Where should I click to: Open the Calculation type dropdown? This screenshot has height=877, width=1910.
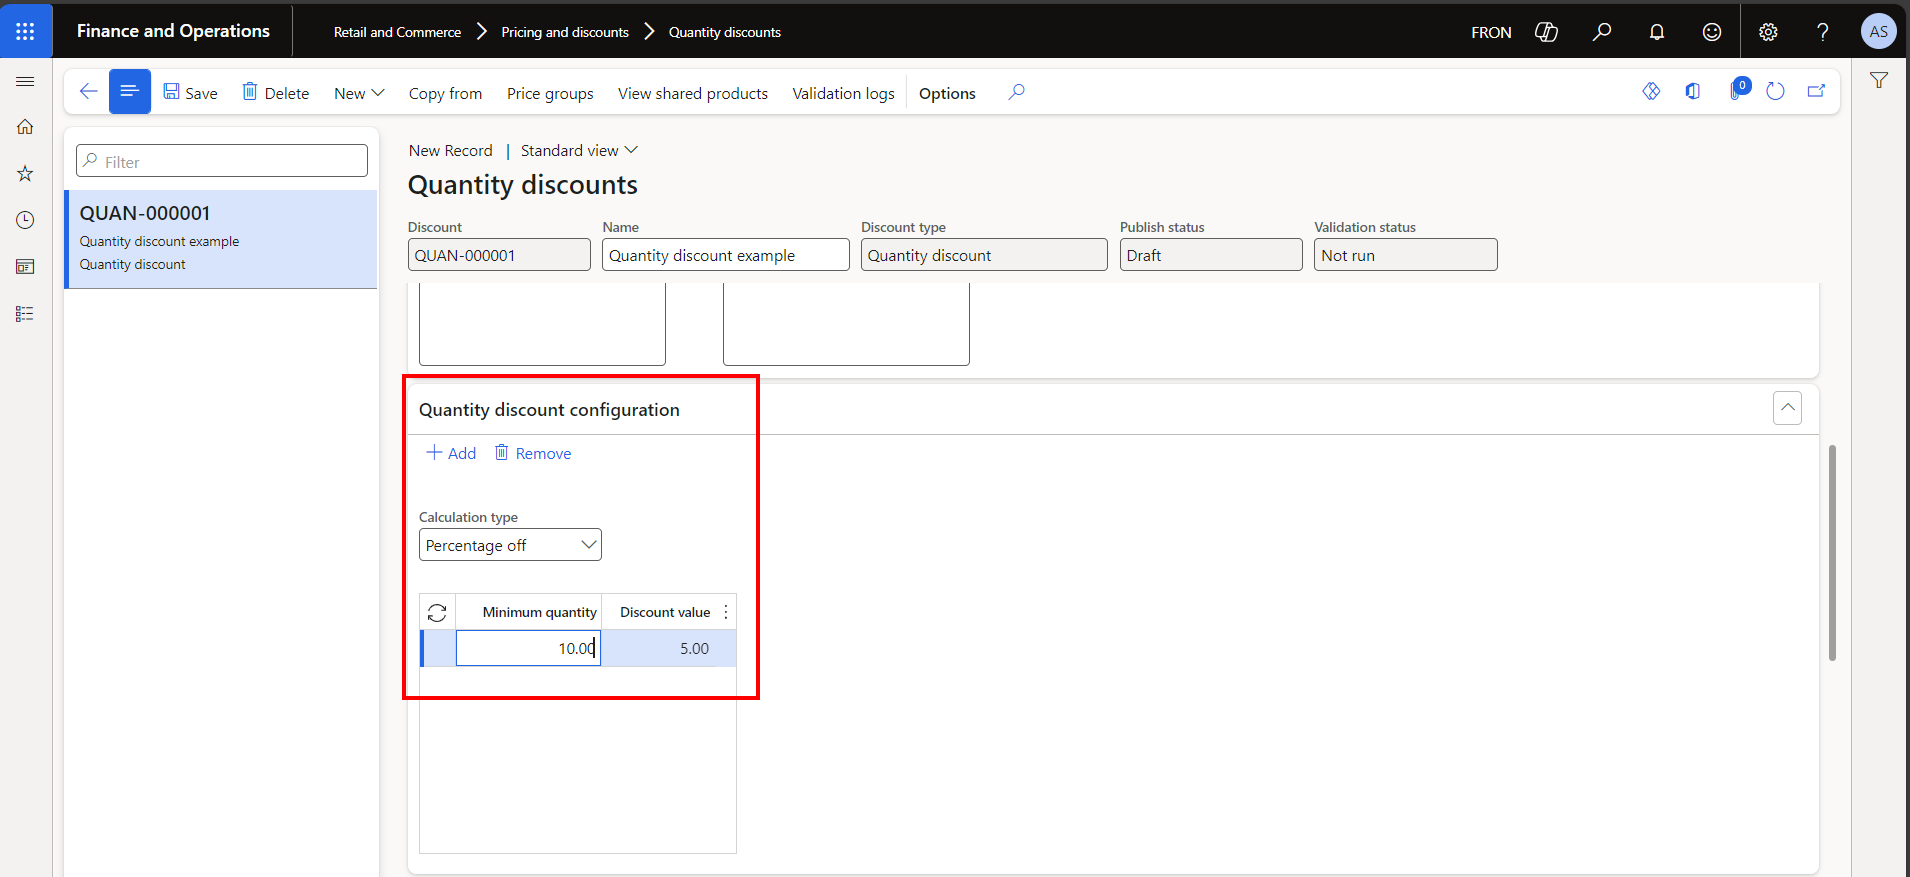coord(510,545)
